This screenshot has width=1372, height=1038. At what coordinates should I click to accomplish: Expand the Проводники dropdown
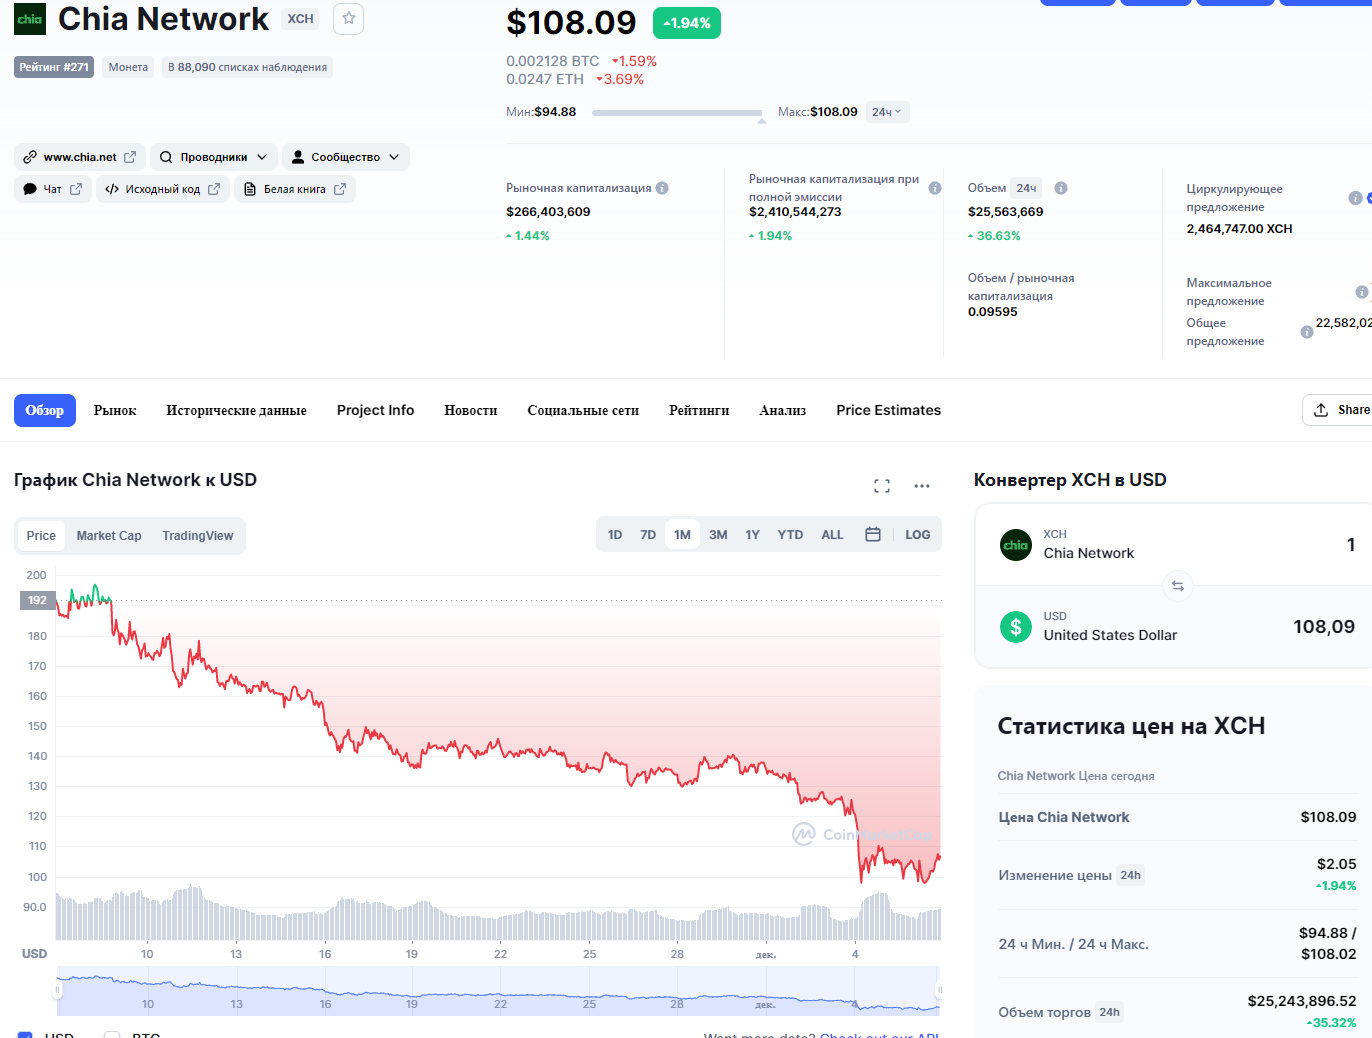click(x=214, y=157)
